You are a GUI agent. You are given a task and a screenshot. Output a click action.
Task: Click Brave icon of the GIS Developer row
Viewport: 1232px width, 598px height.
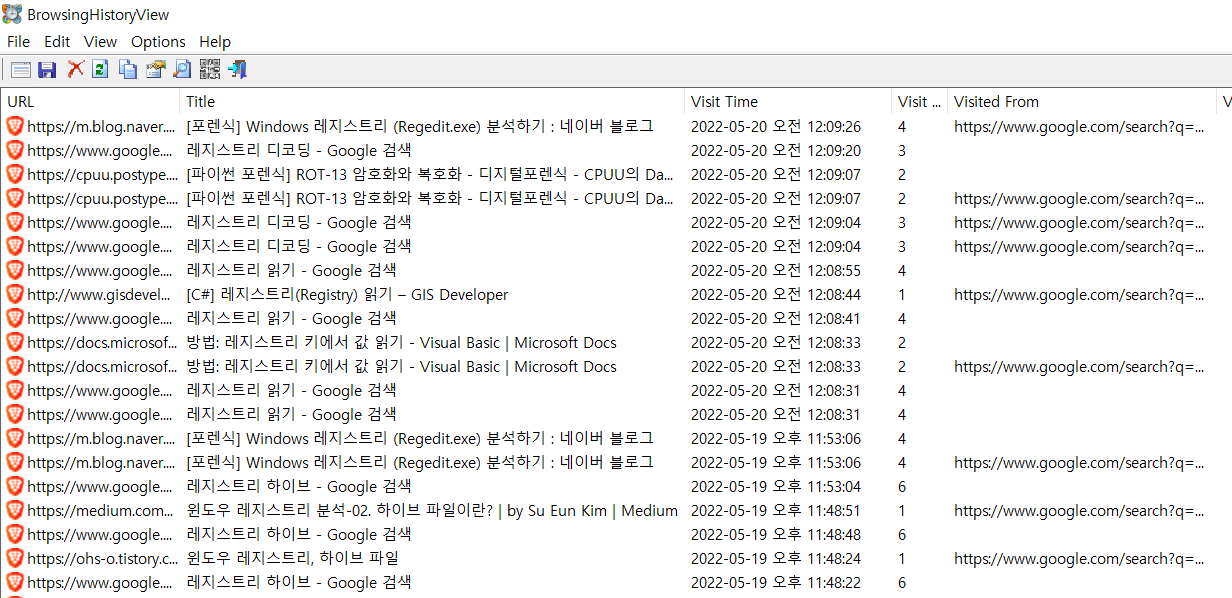pyautogui.click(x=15, y=294)
